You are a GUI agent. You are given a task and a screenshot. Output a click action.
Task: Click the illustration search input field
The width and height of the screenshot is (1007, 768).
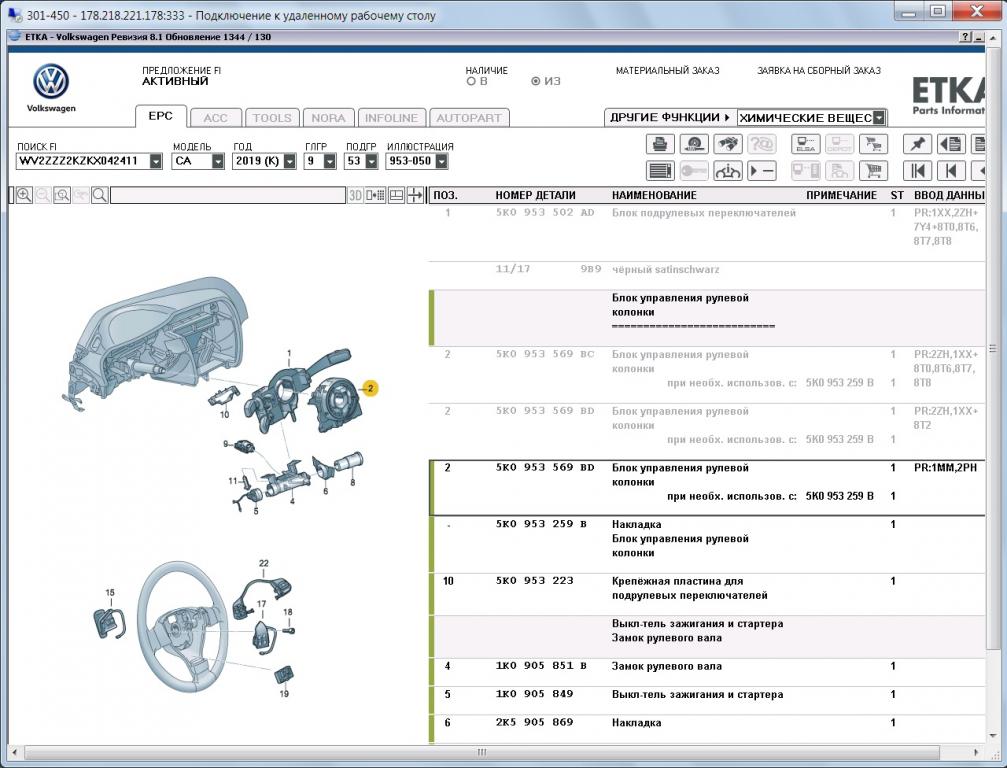click(228, 195)
